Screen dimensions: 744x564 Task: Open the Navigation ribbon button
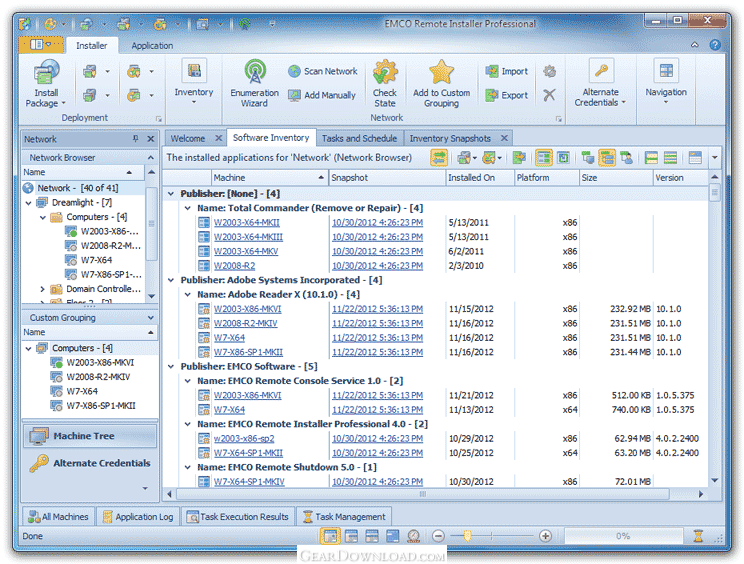pos(666,81)
